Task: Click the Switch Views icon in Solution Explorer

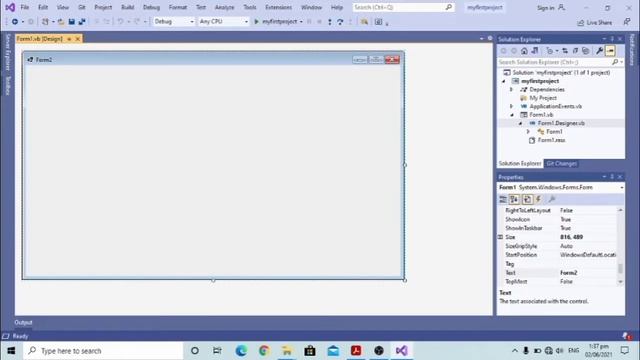Action: (535, 51)
